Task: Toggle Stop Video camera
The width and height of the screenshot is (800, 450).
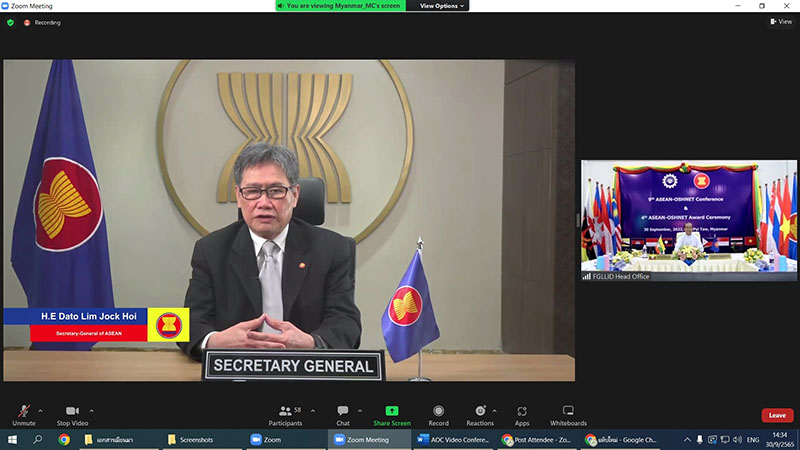Action: [x=71, y=414]
